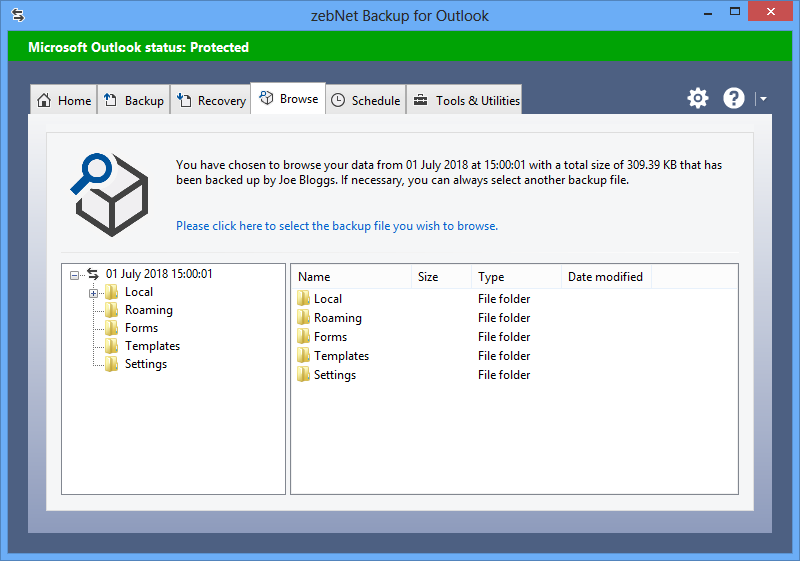800x561 pixels.
Task: Click the Roaming folder icon in the file list
Action: (x=303, y=317)
